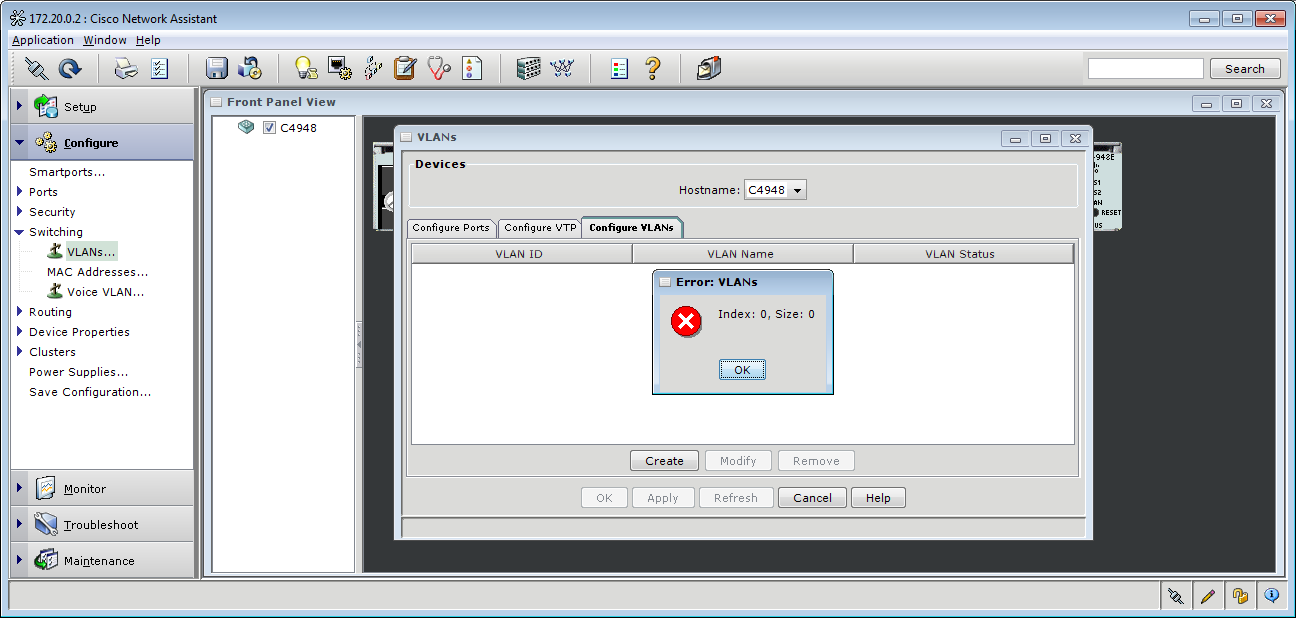Click the status bar open padlock icon

(x=1240, y=596)
